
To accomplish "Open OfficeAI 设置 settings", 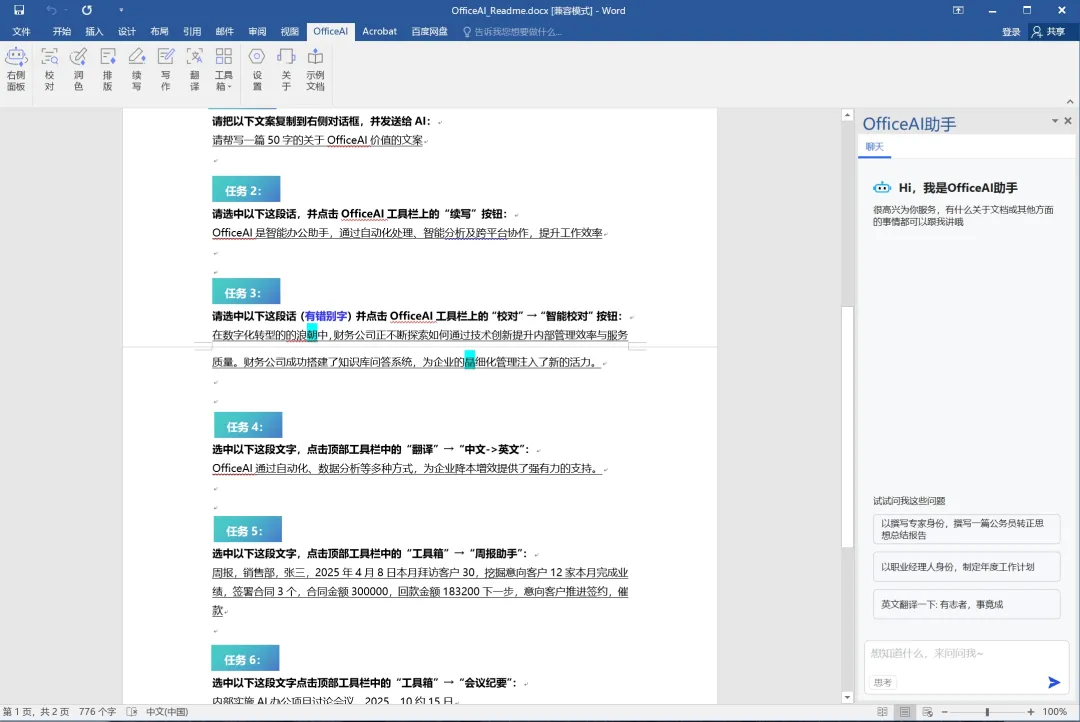I will click(257, 69).
